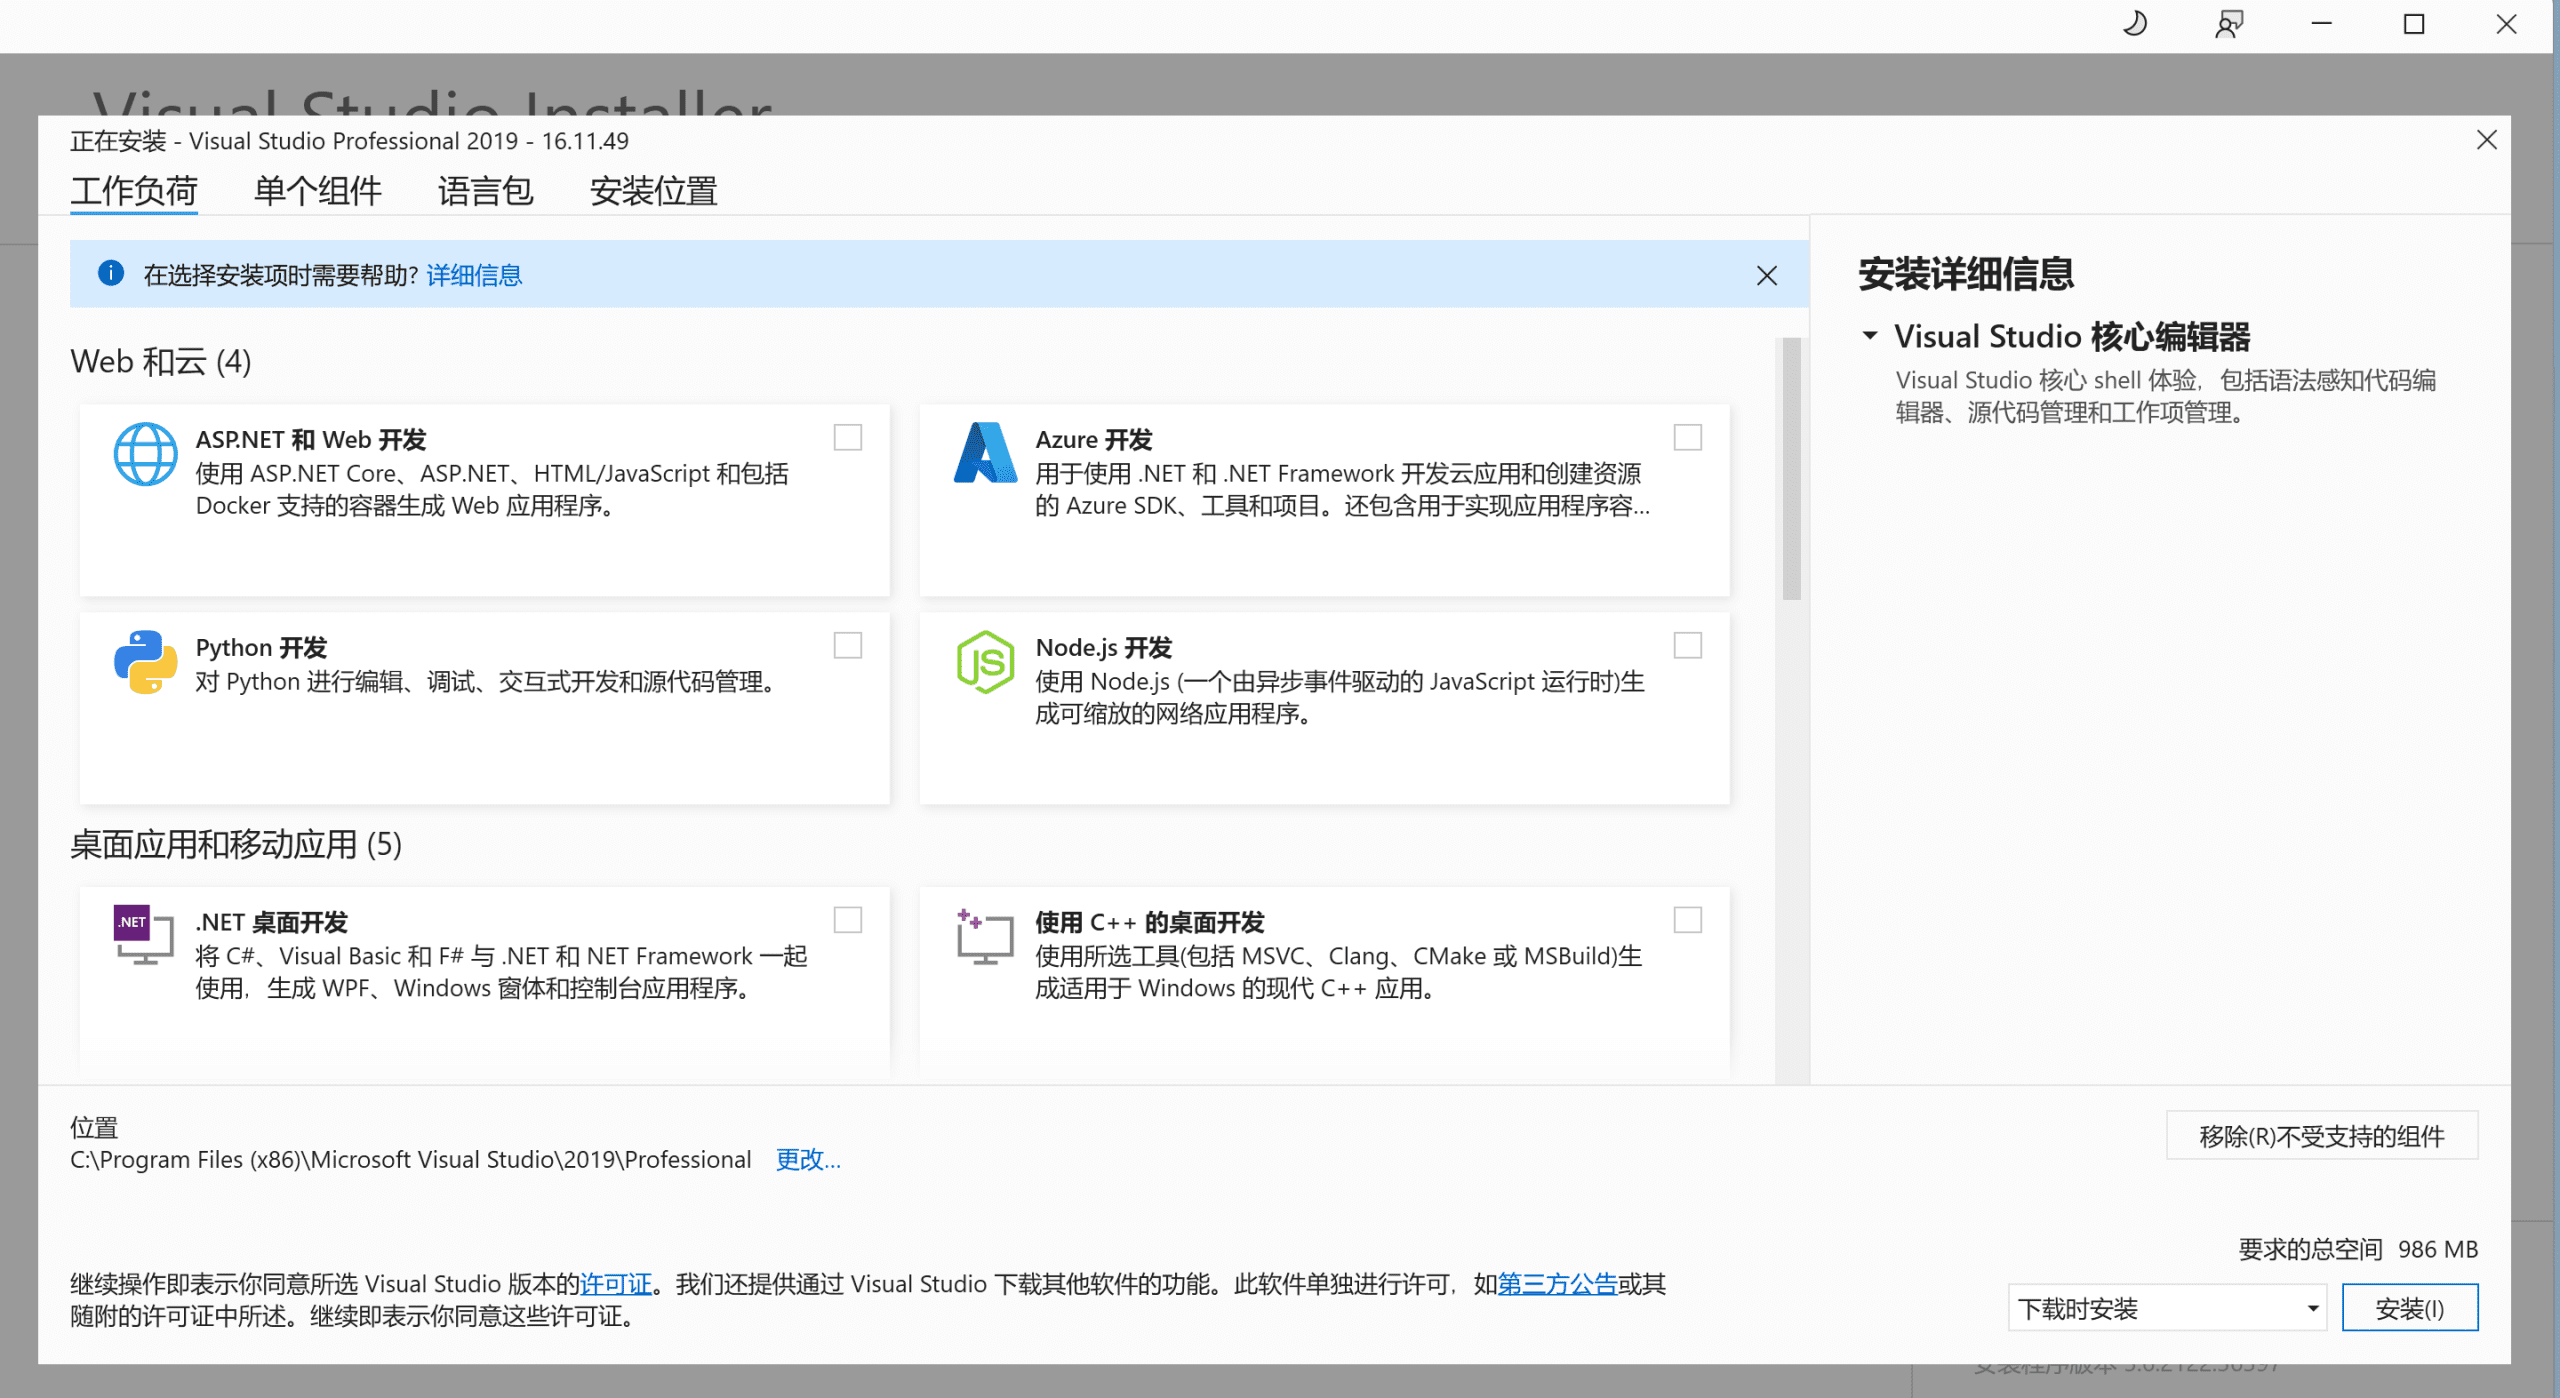
Task: Check the Azure 开发 workload
Action: pos(1687,437)
